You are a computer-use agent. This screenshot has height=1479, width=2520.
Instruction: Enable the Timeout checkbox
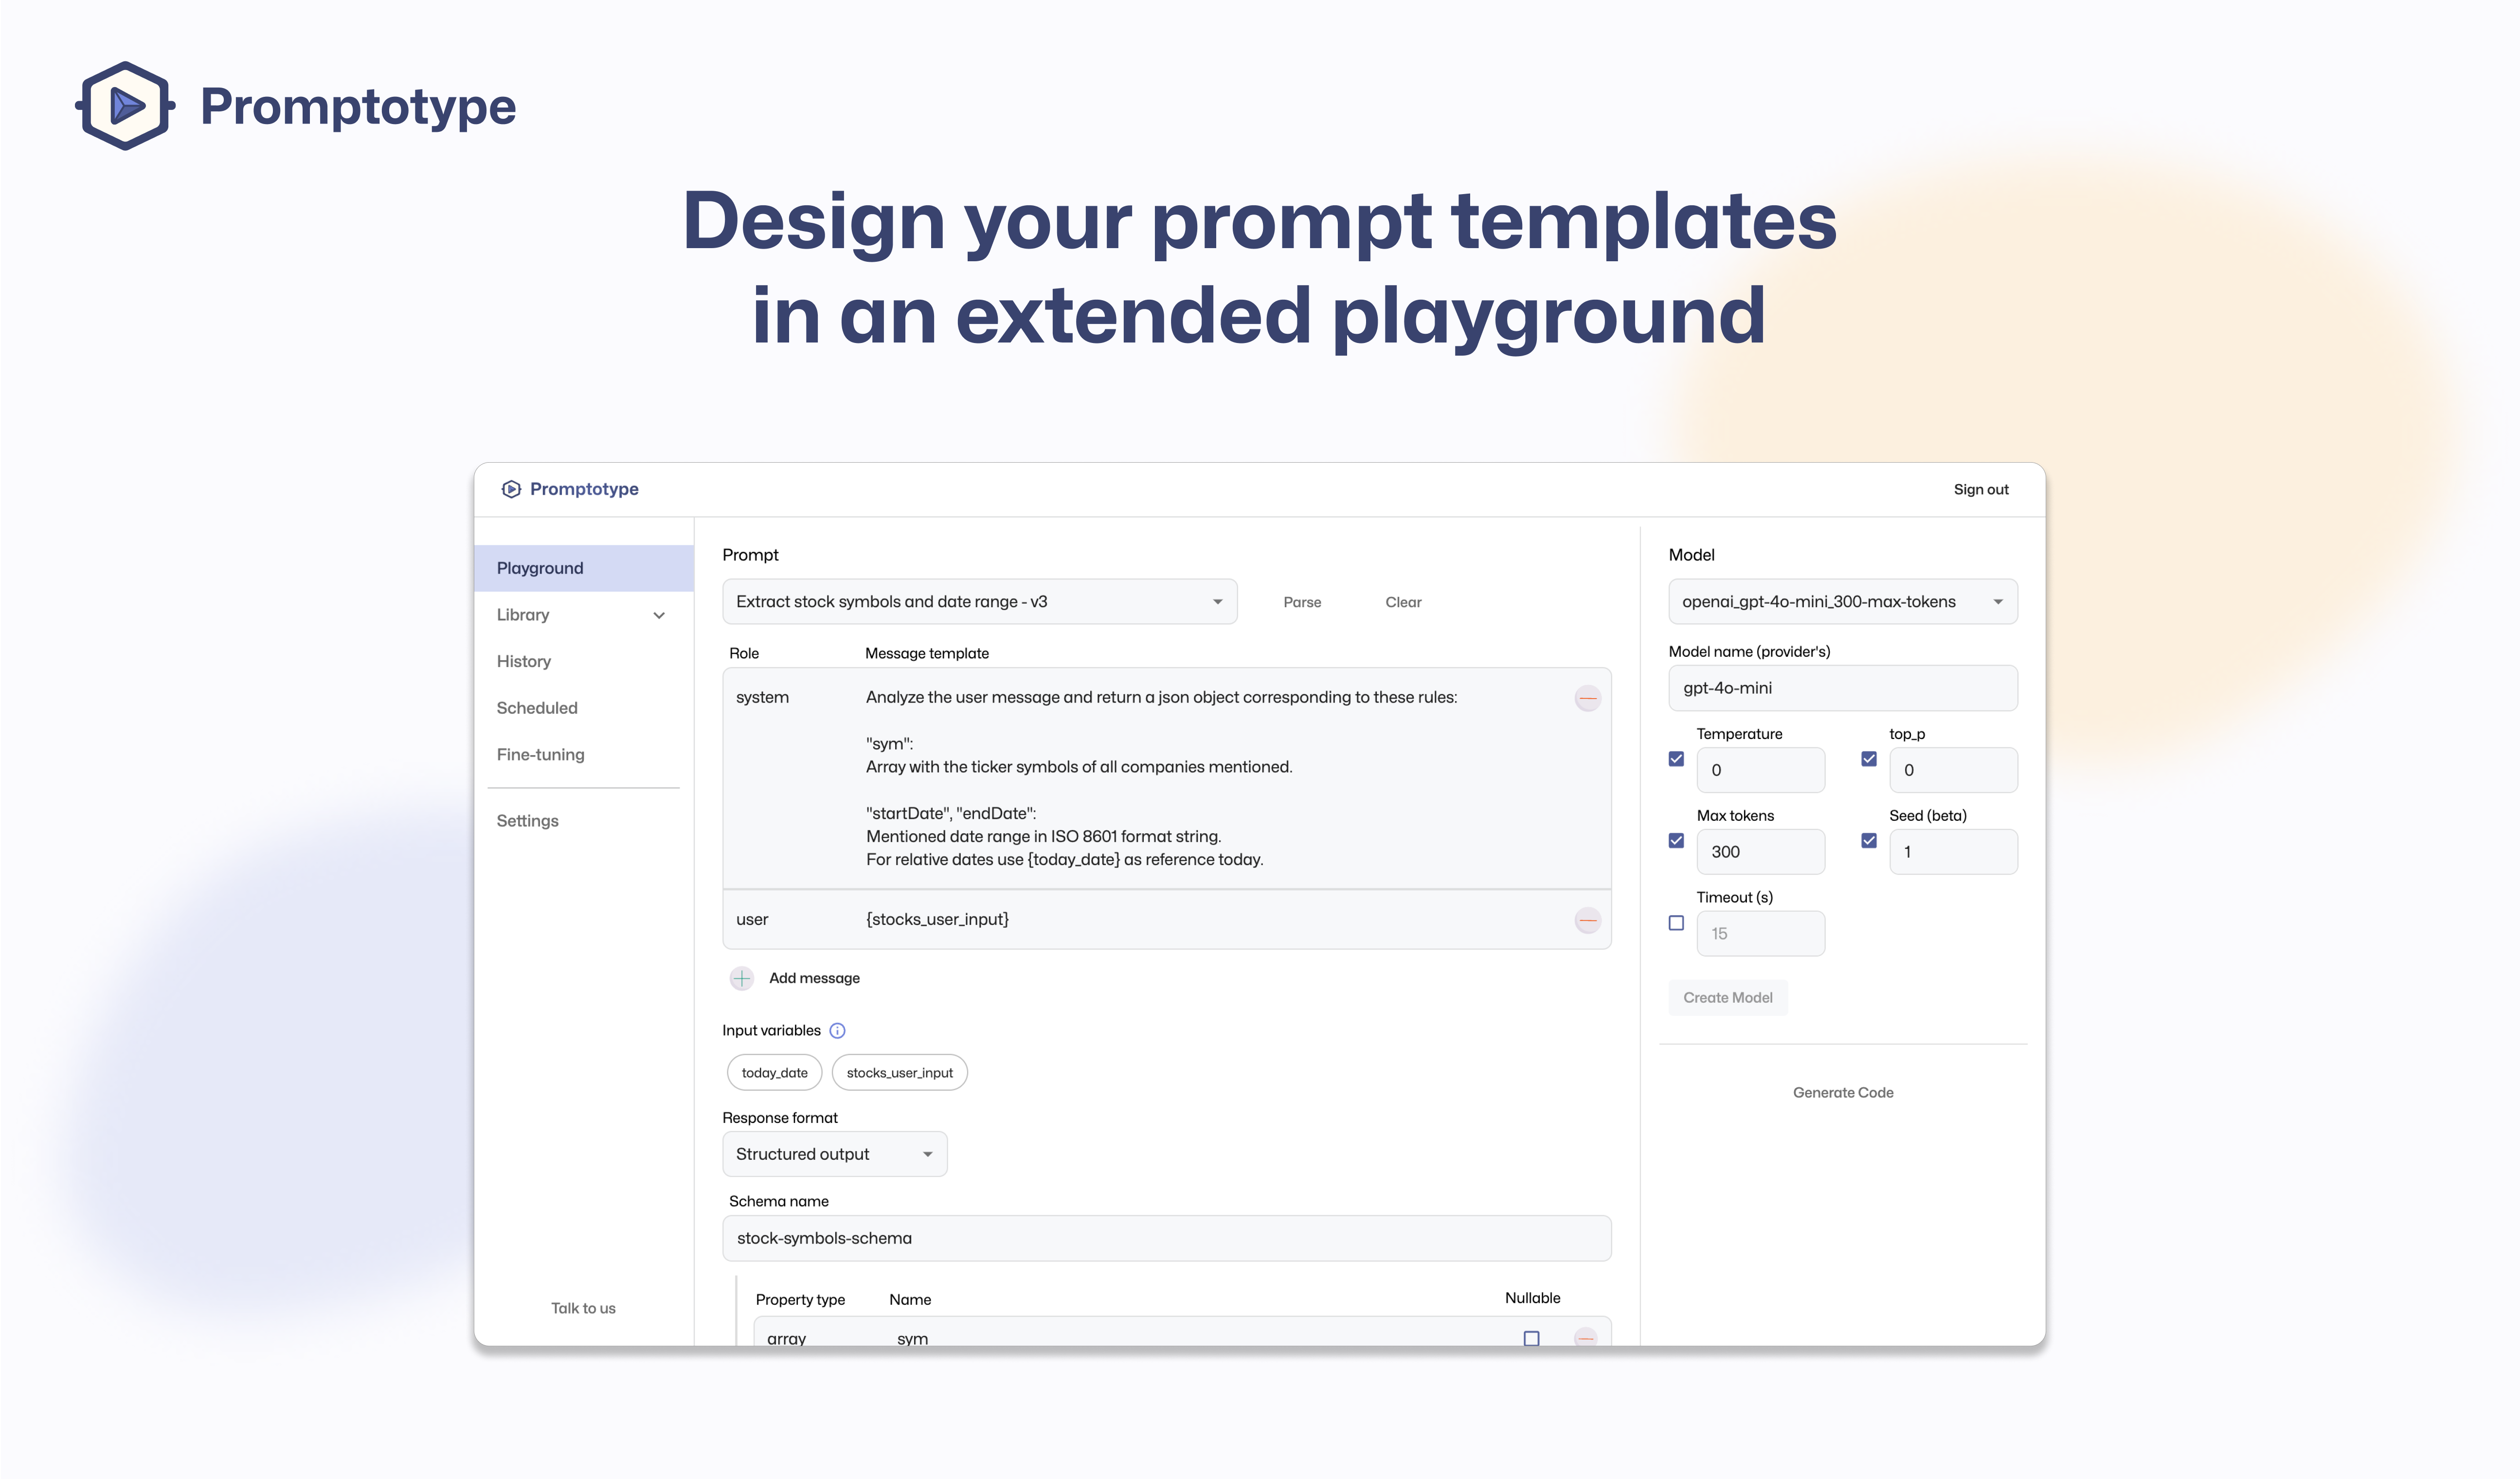tap(1676, 923)
